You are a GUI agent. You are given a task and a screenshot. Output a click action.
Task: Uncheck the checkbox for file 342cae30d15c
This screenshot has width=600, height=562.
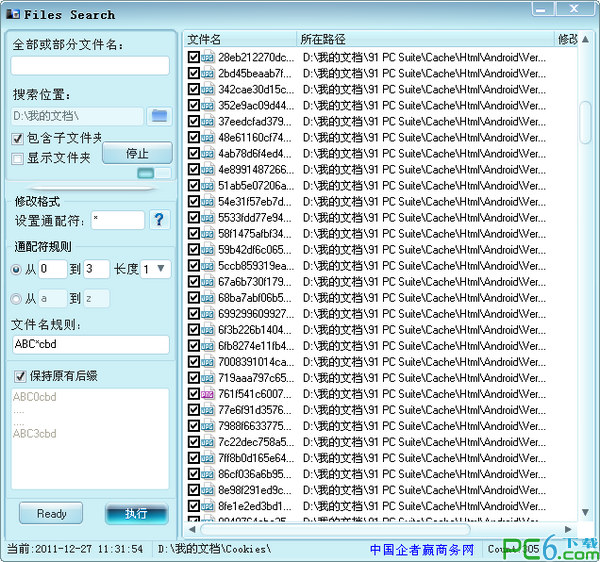tap(194, 89)
